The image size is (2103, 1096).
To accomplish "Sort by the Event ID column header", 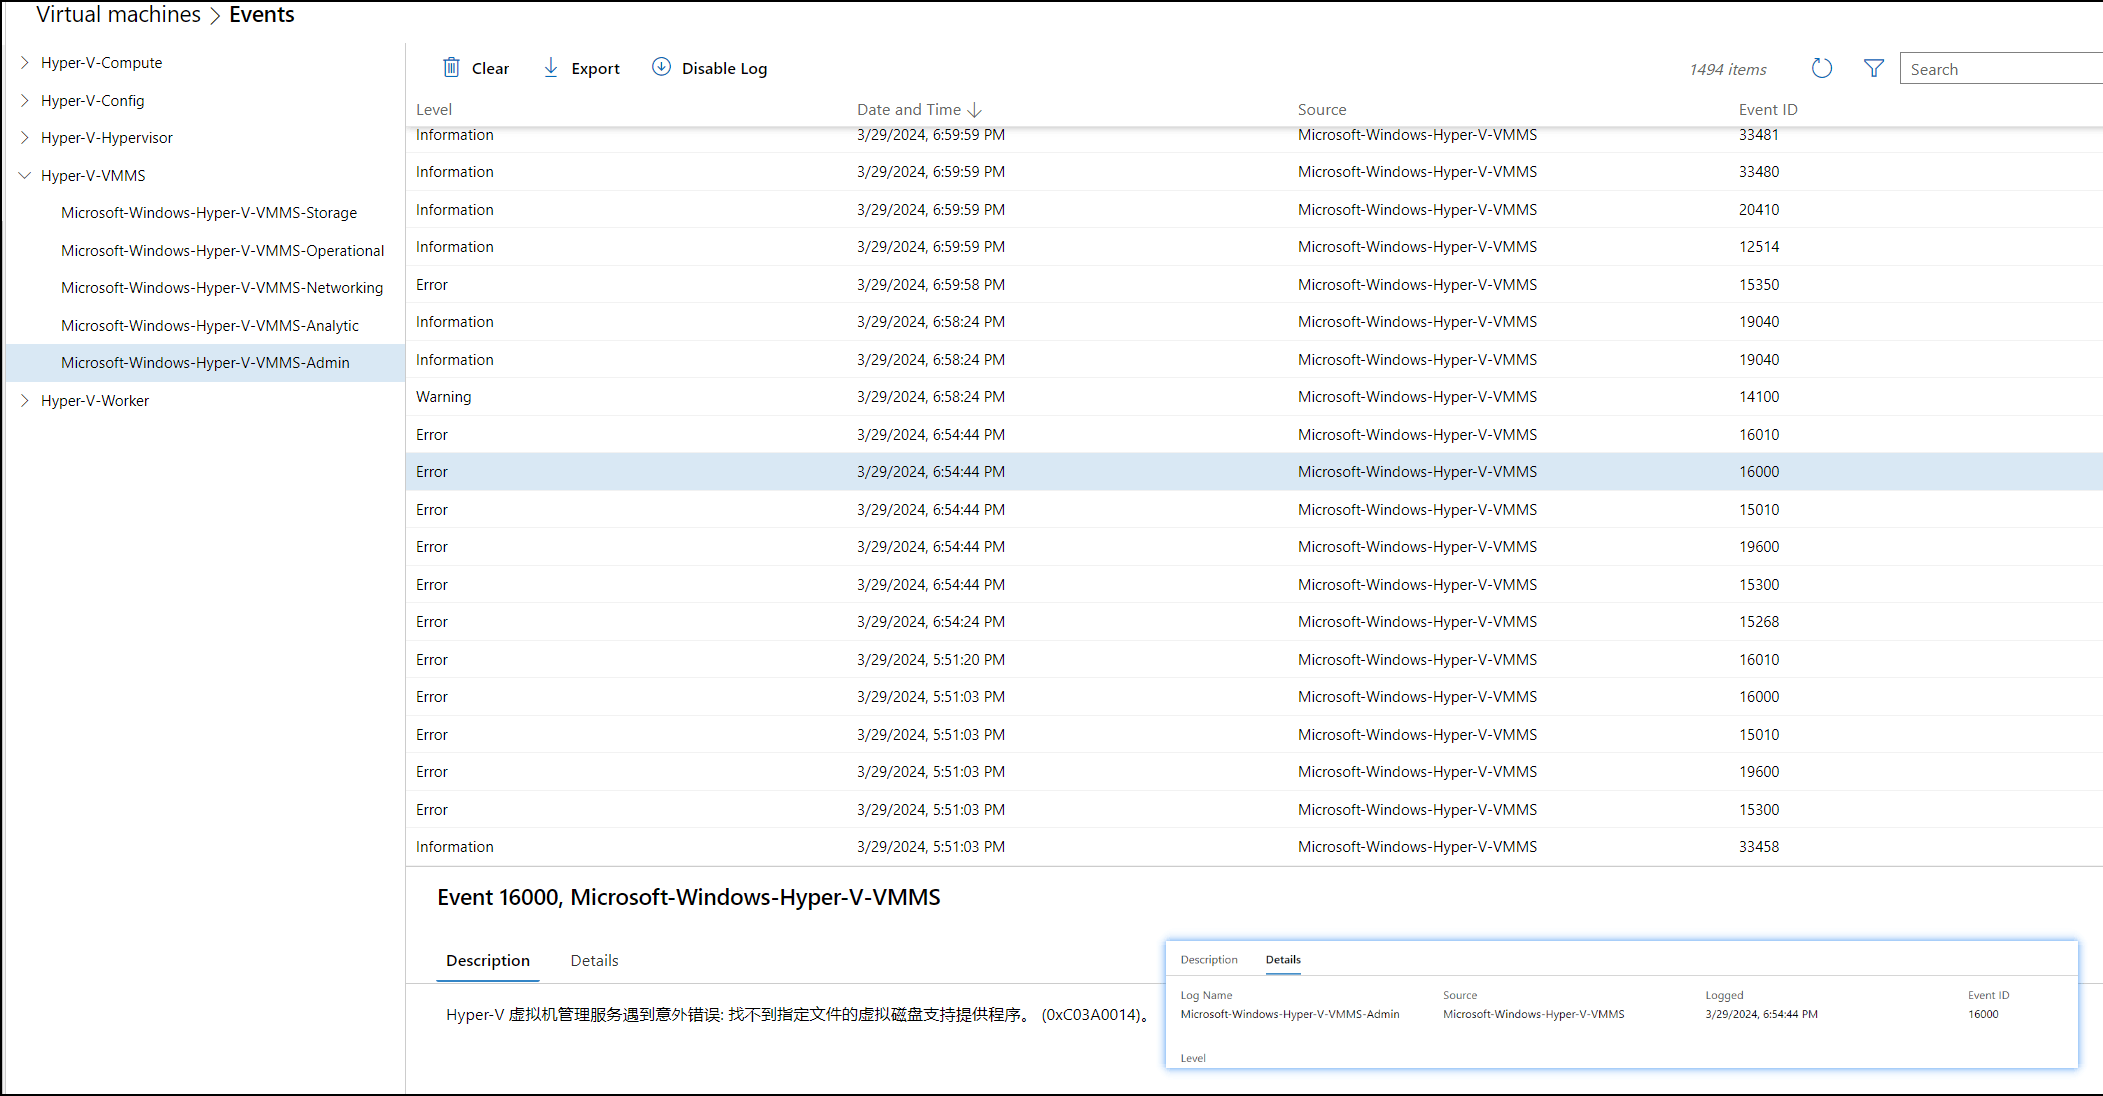I will [1768, 110].
